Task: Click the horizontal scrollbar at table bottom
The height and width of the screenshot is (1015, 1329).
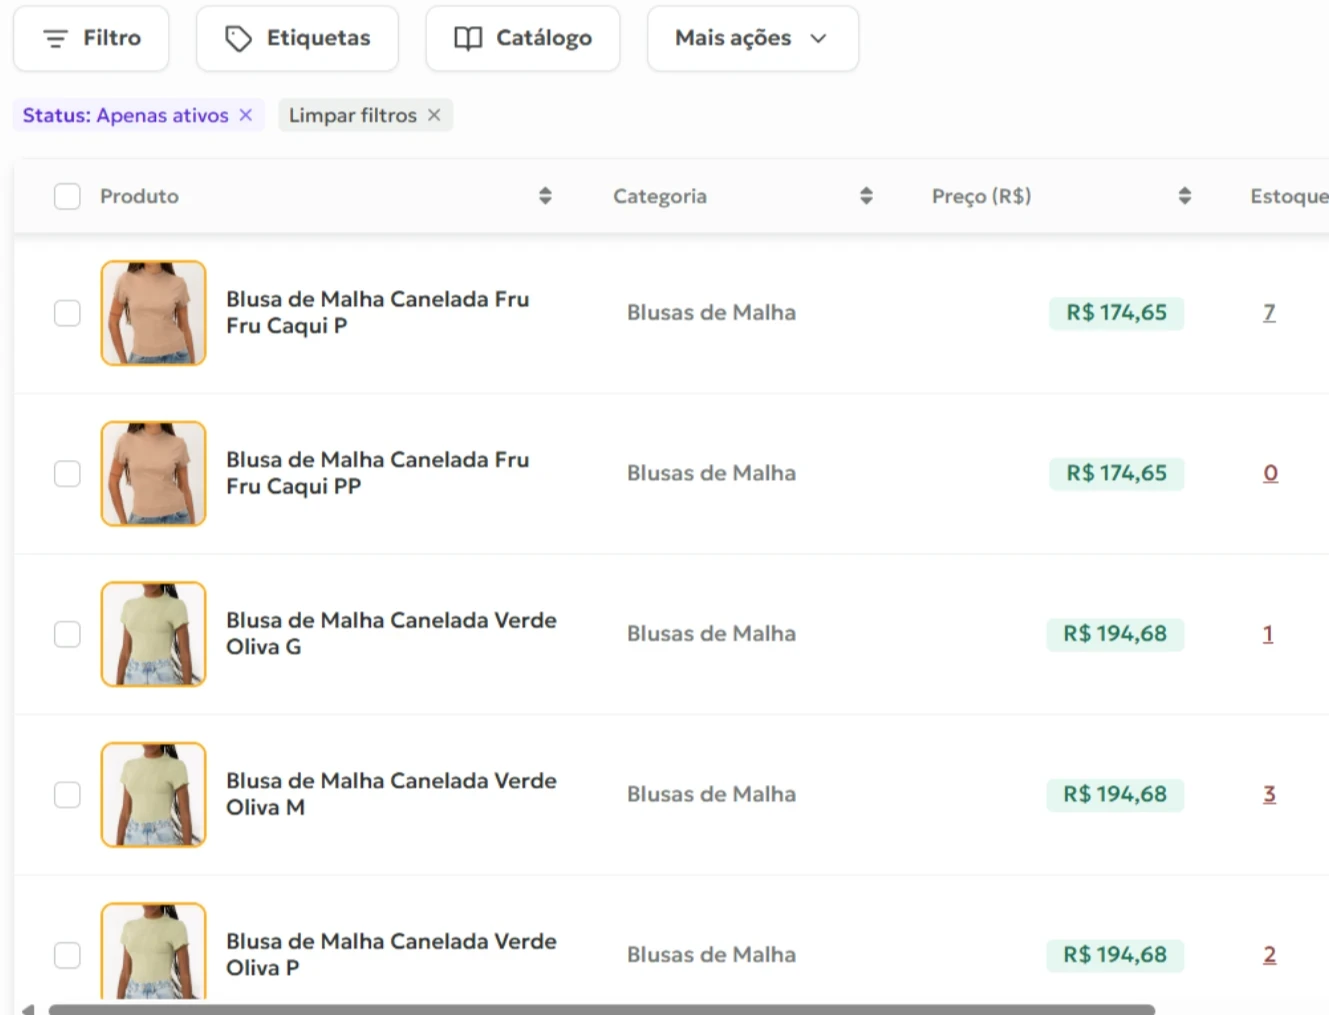Action: [x=601, y=1009]
